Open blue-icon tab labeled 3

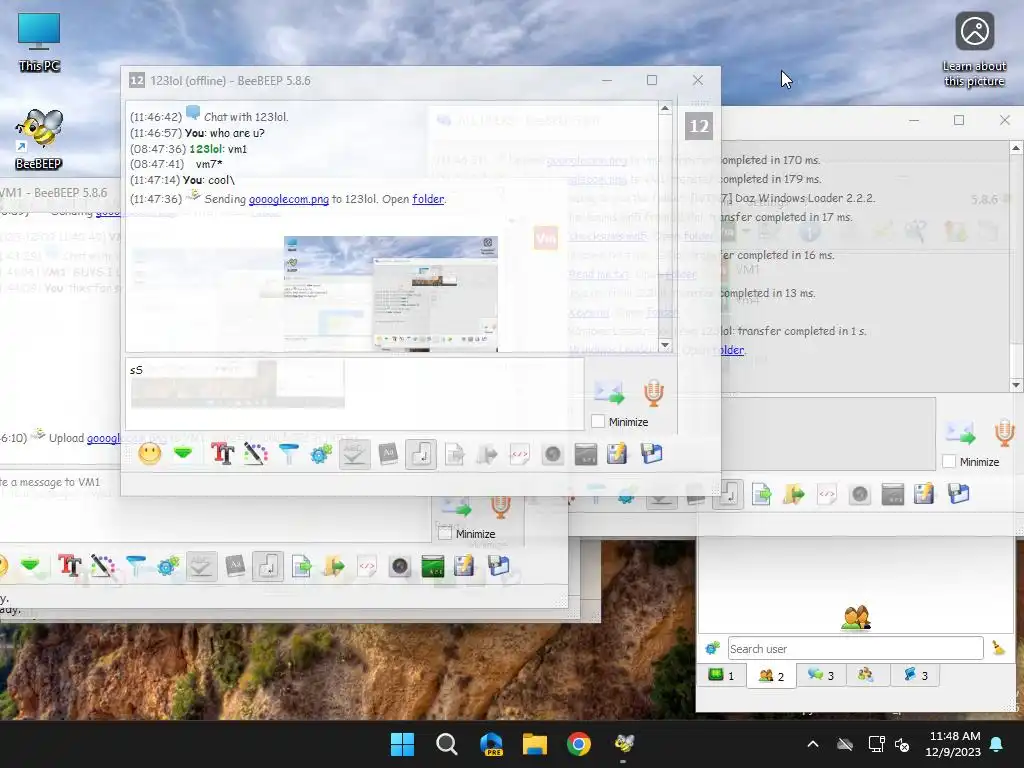tap(916, 675)
